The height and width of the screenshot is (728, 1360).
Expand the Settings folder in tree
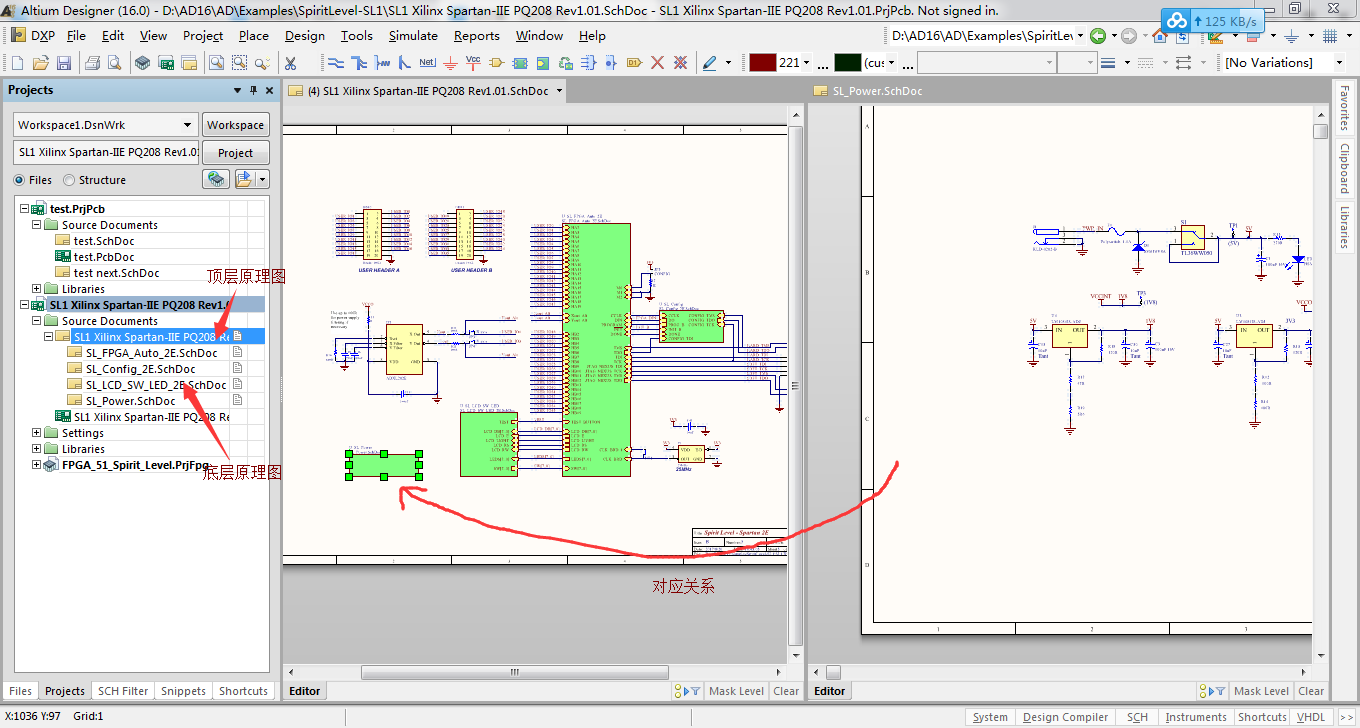coord(37,433)
